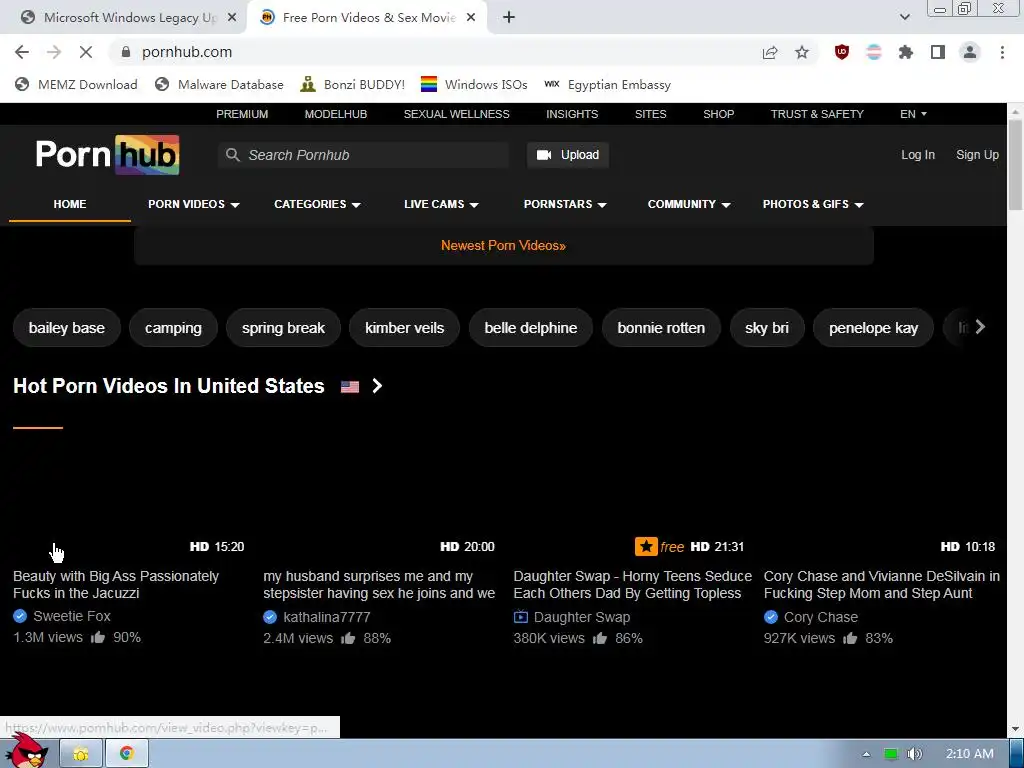Close the Microsoft Windows Legacy Update tab

click(x=232, y=18)
